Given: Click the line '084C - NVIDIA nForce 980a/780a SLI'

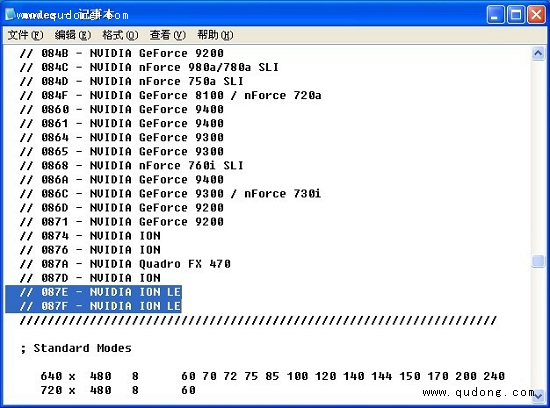Looking at the screenshot, I should 149,67.
